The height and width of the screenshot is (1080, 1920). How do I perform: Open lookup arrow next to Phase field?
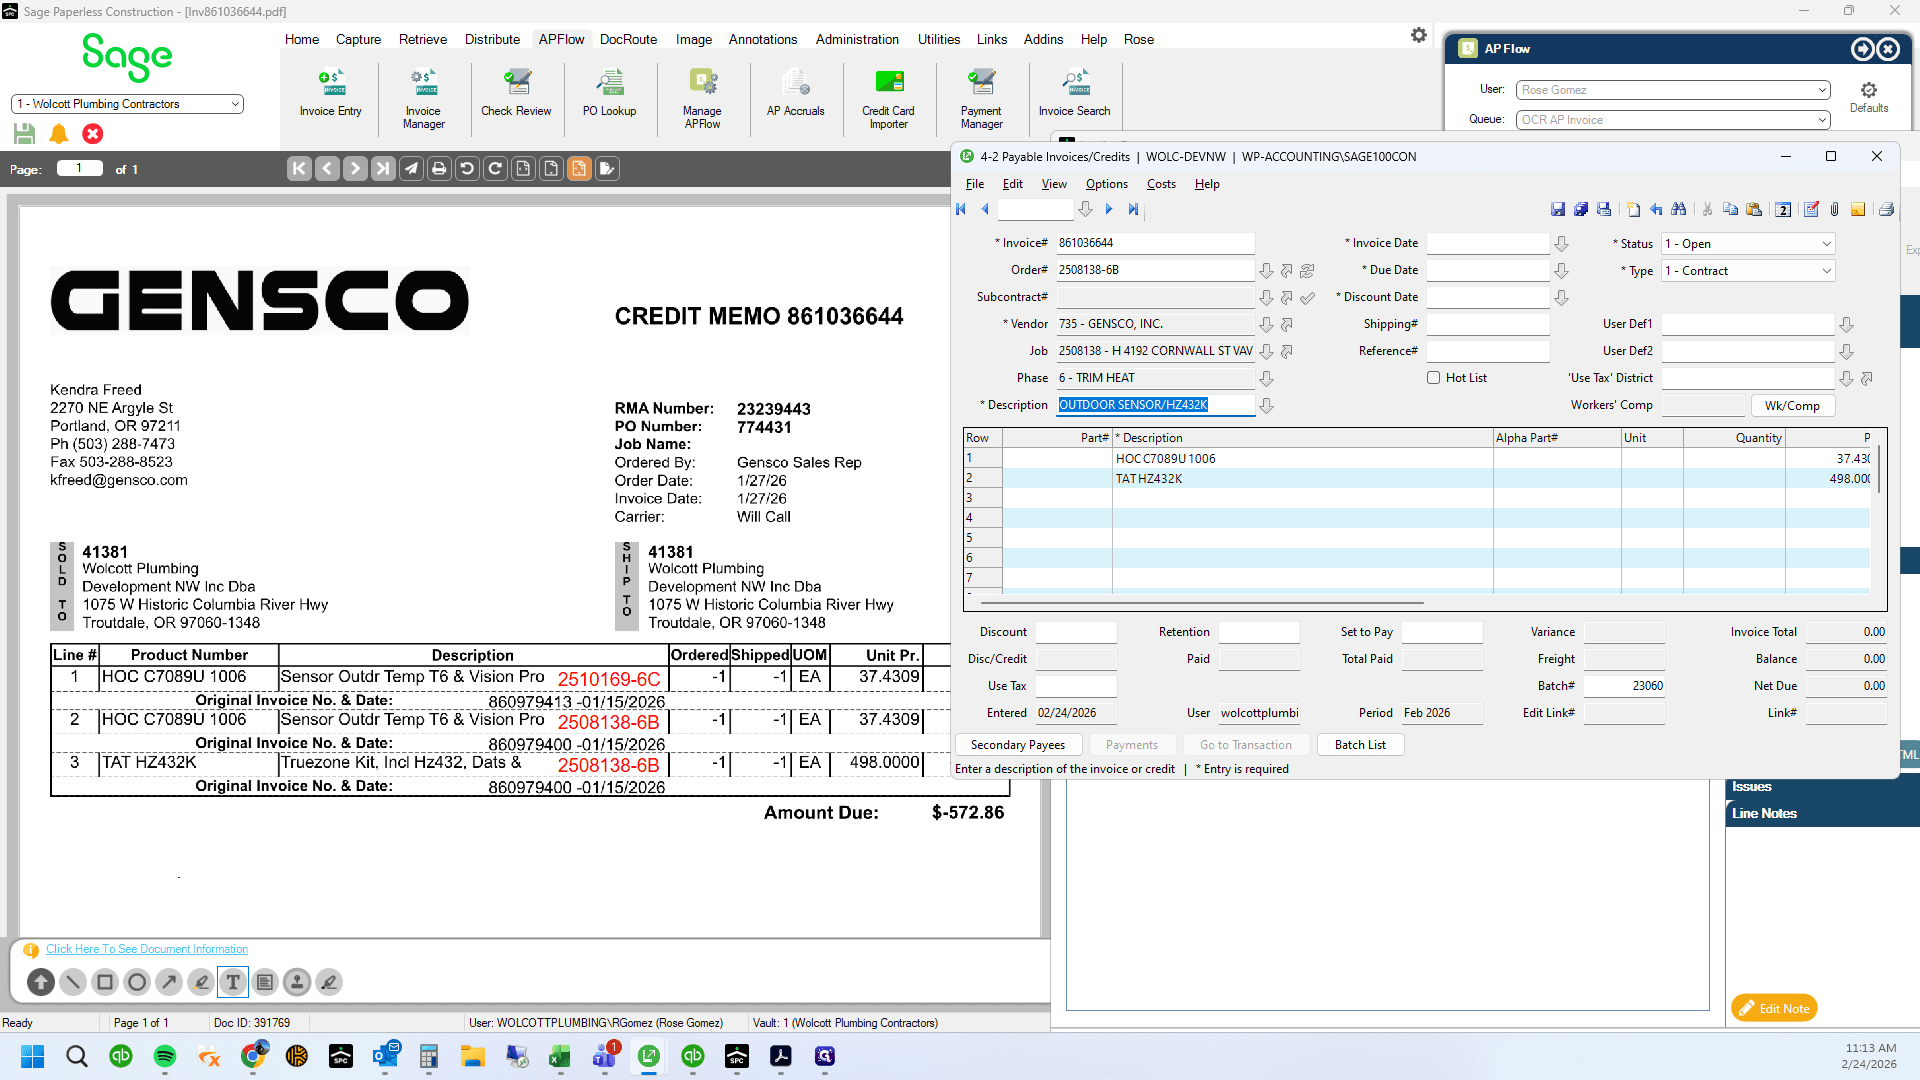coord(1266,379)
